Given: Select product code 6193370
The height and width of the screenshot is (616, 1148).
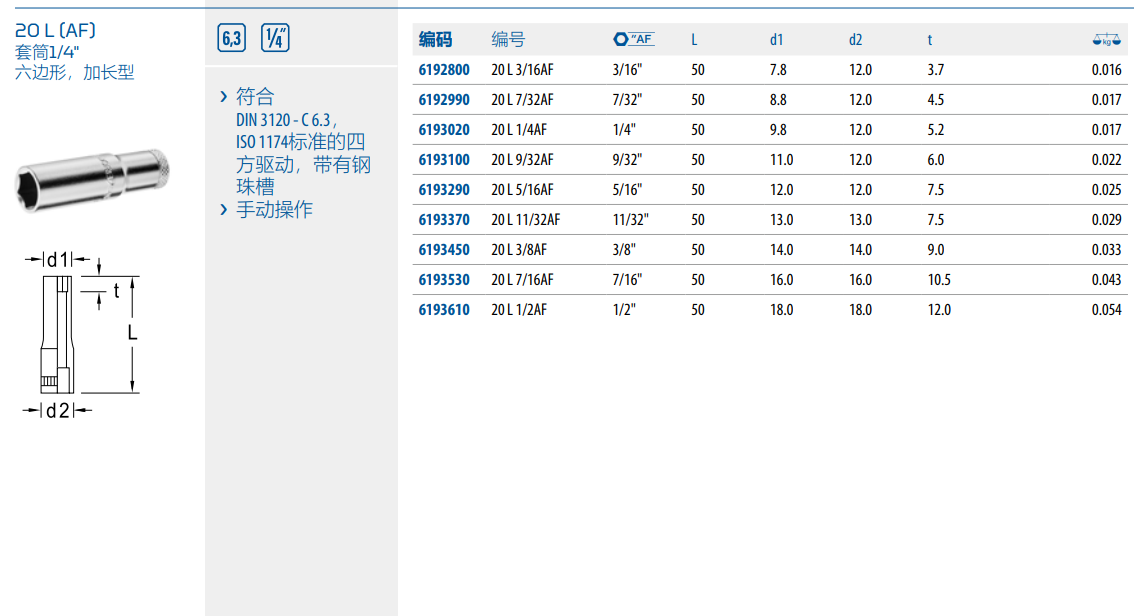Looking at the screenshot, I should coord(443,220).
